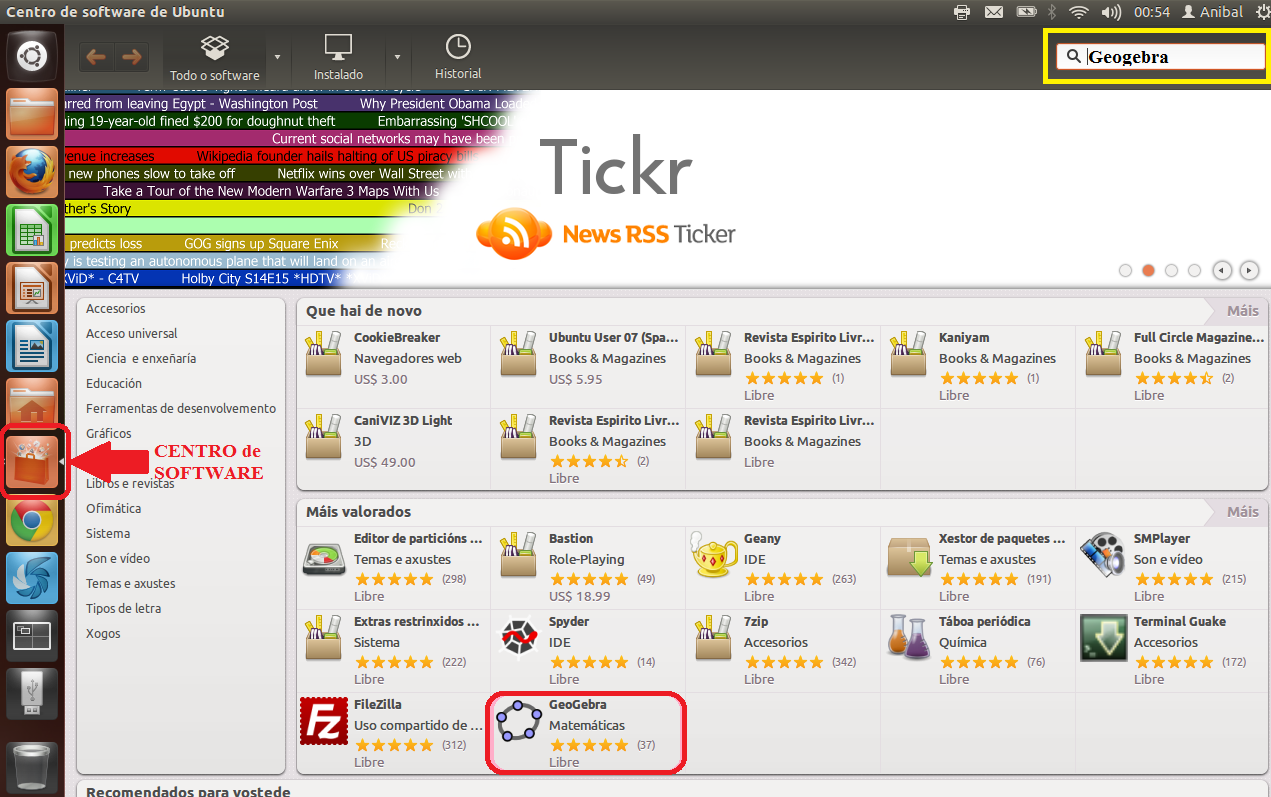Open the Anibal user menu

(x=1212, y=12)
